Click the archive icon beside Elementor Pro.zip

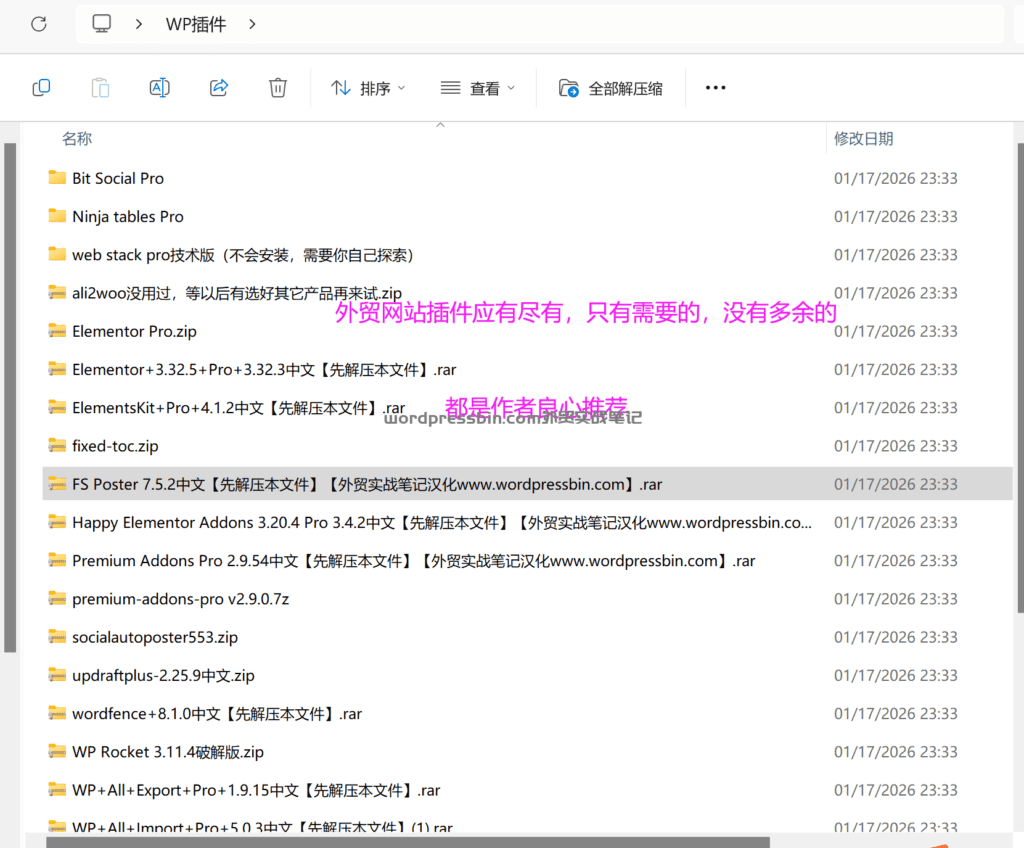(x=57, y=330)
